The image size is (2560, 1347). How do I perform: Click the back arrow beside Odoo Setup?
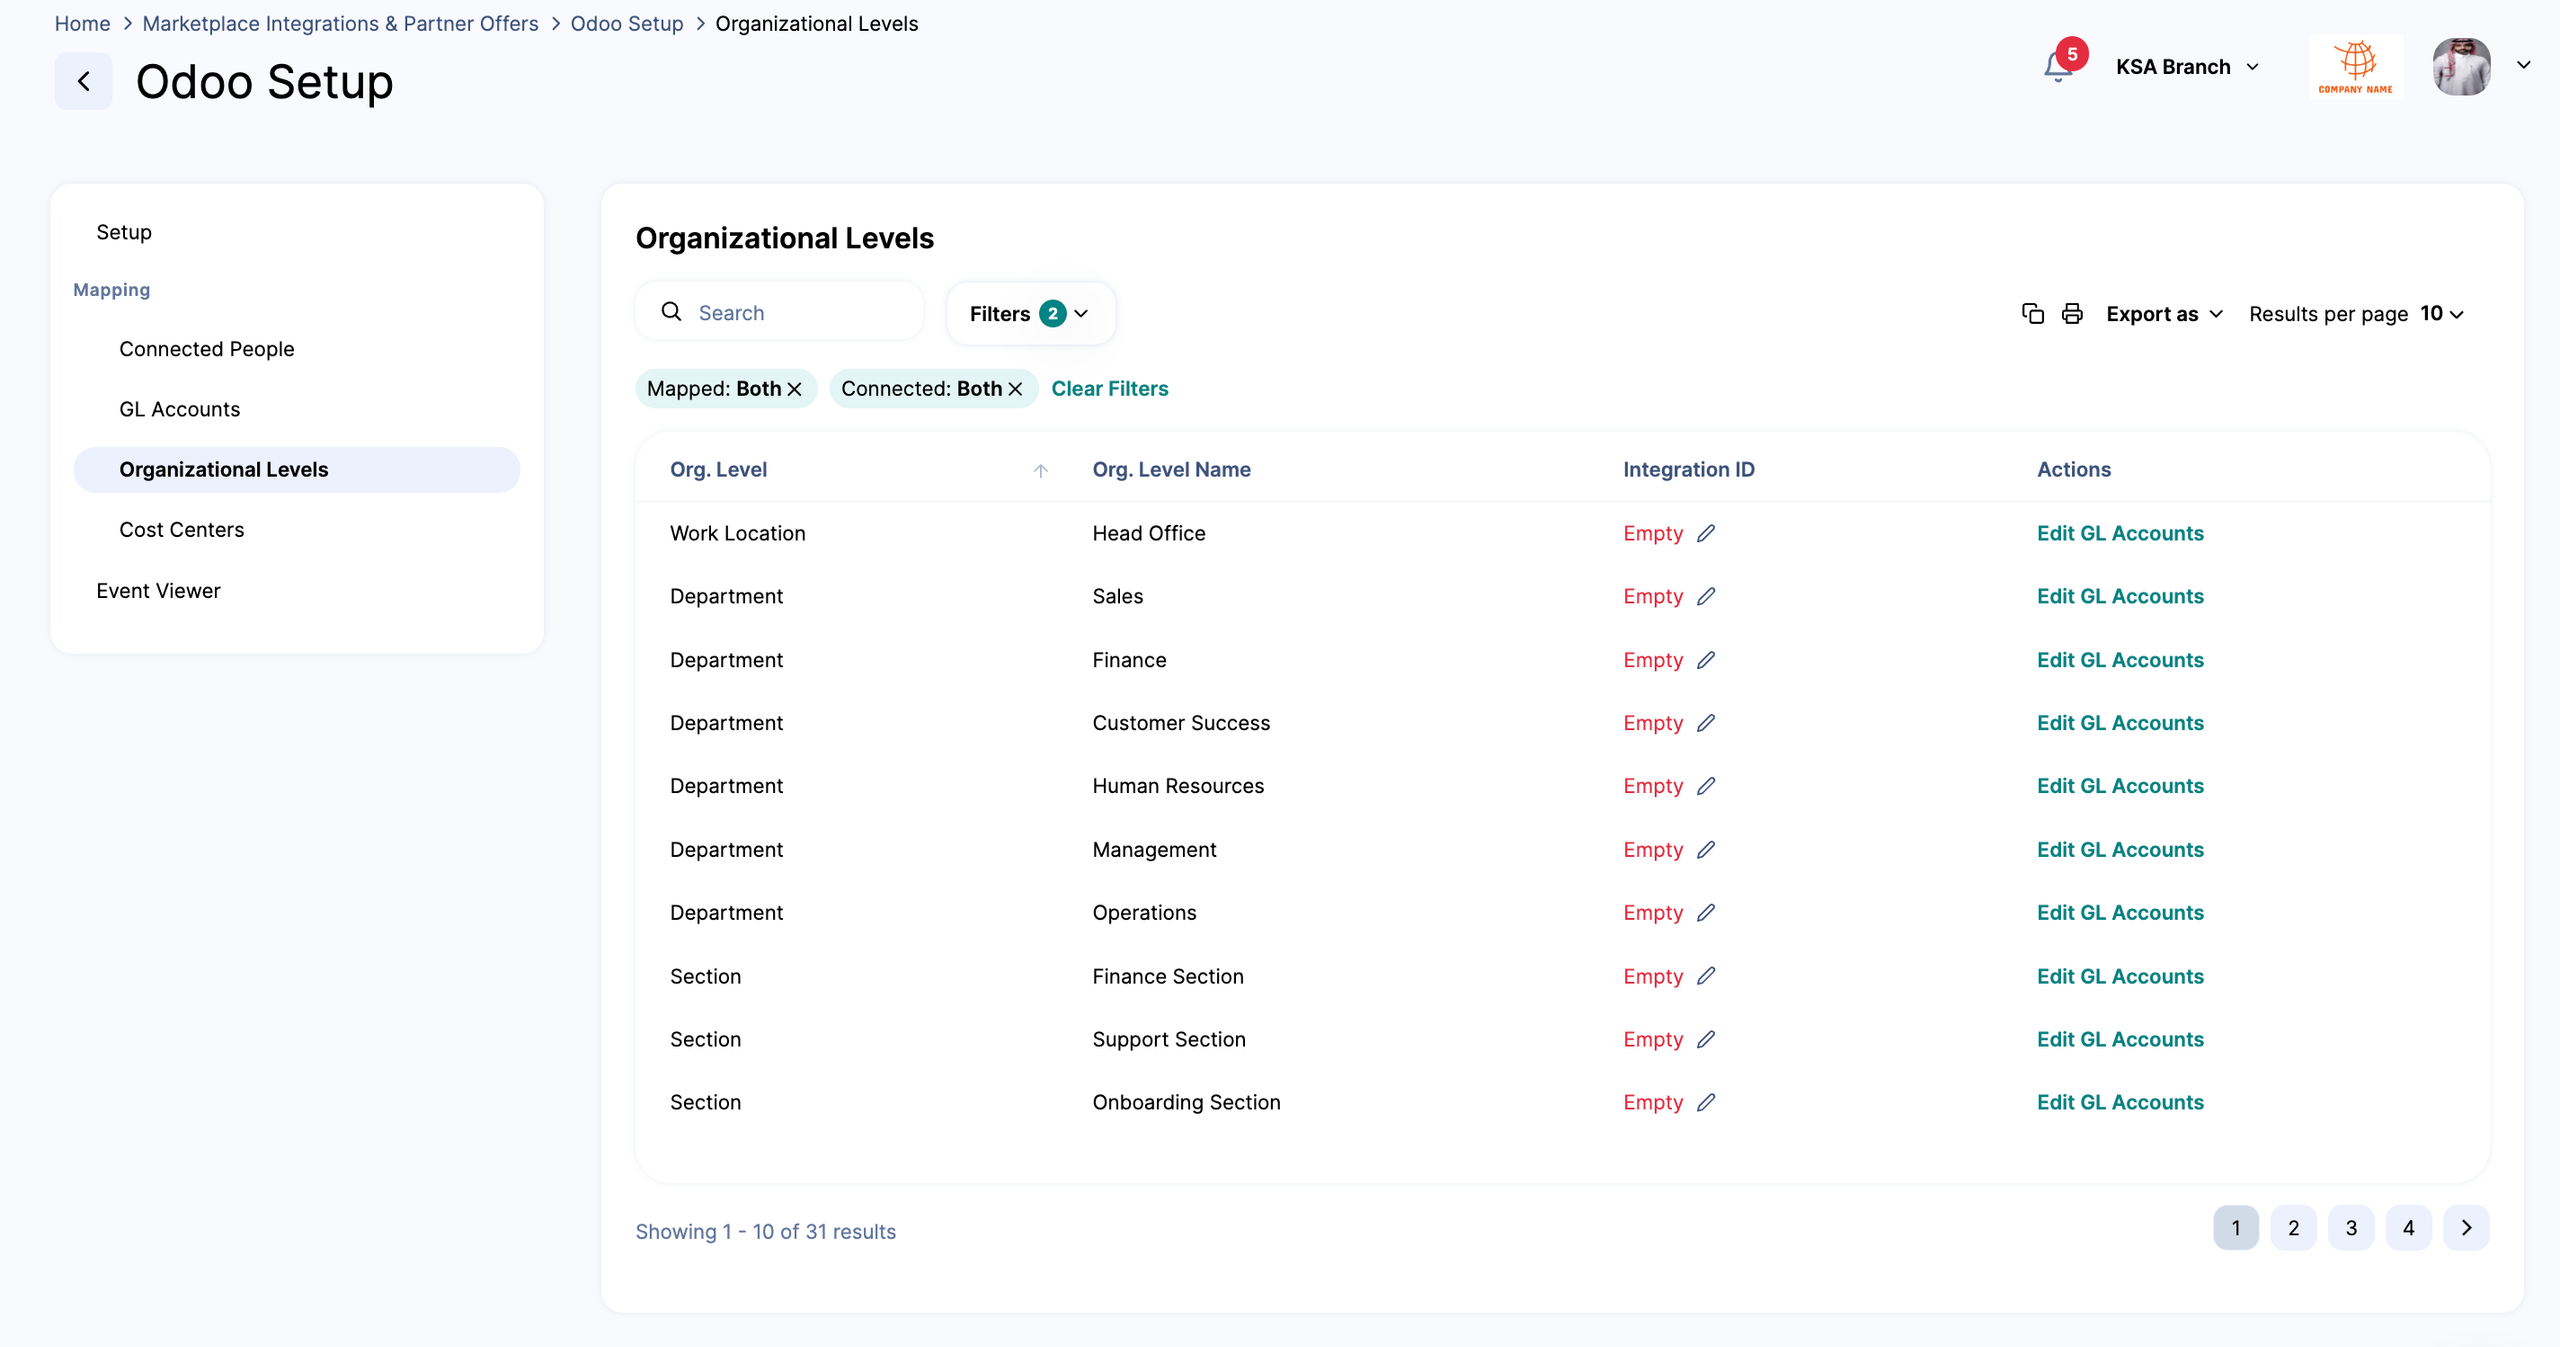pyautogui.click(x=84, y=81)
